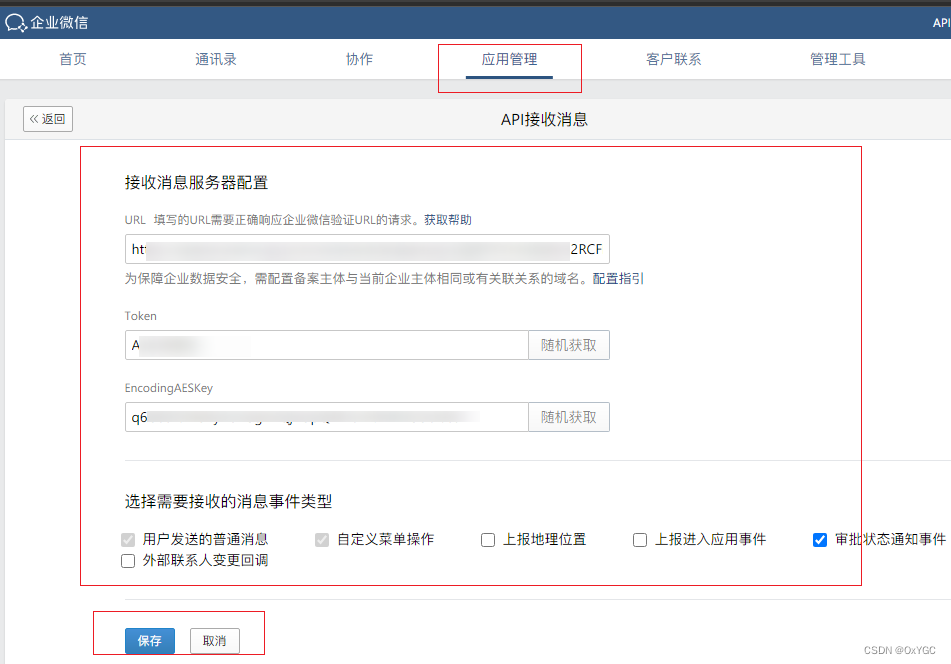Click the Token field label
The height and width of the screenshot is (664, 951).
pos(141,316)
